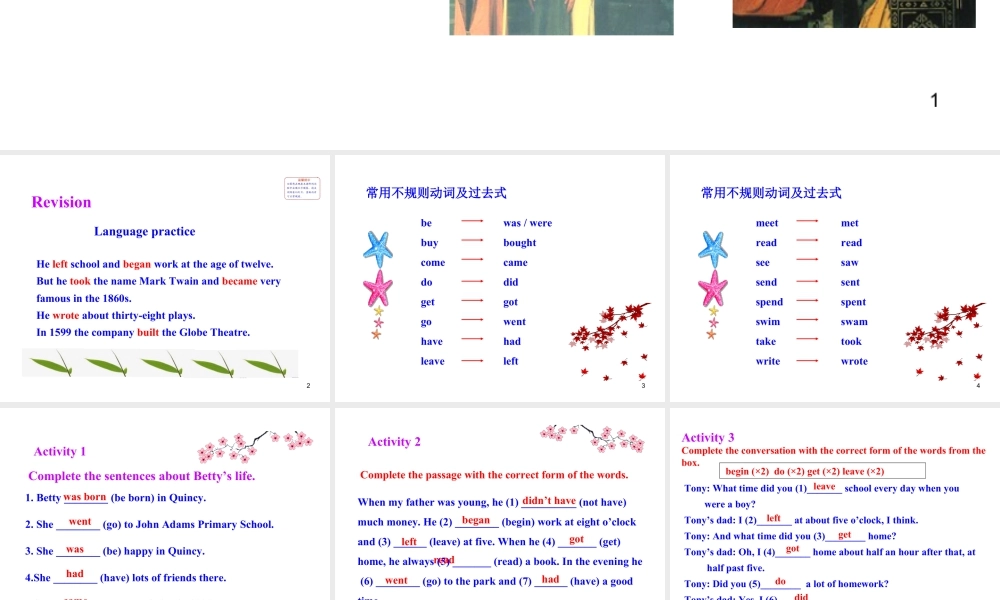Click the 'was born' answer blank
Screen dimensions: 1000x600
tap(85, 497)
